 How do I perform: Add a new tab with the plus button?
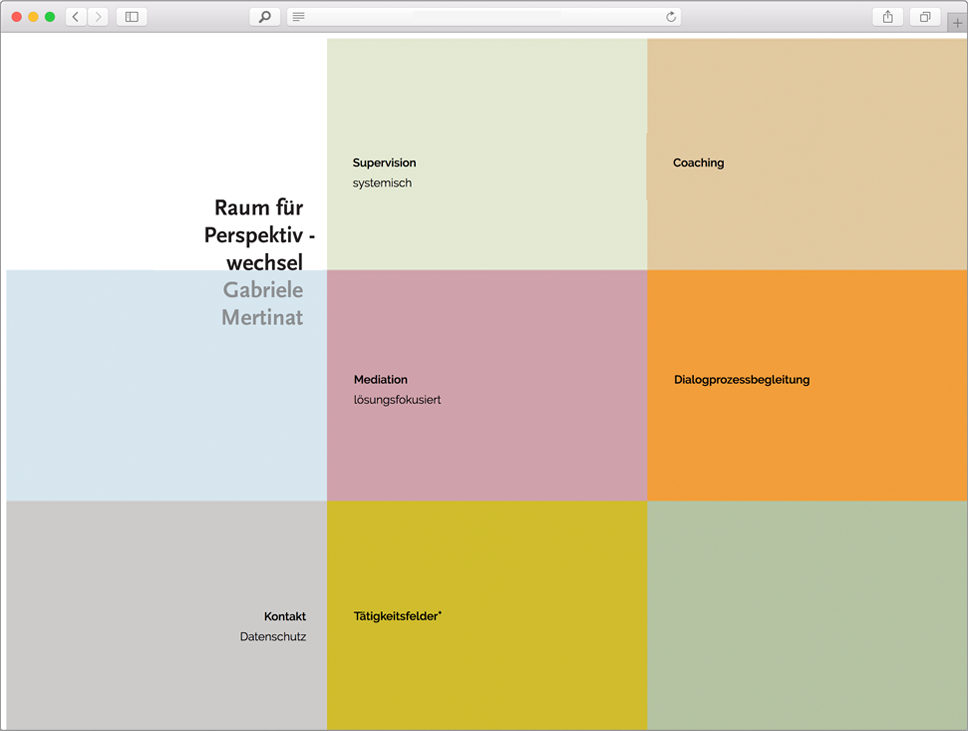[x=957, y=23]
